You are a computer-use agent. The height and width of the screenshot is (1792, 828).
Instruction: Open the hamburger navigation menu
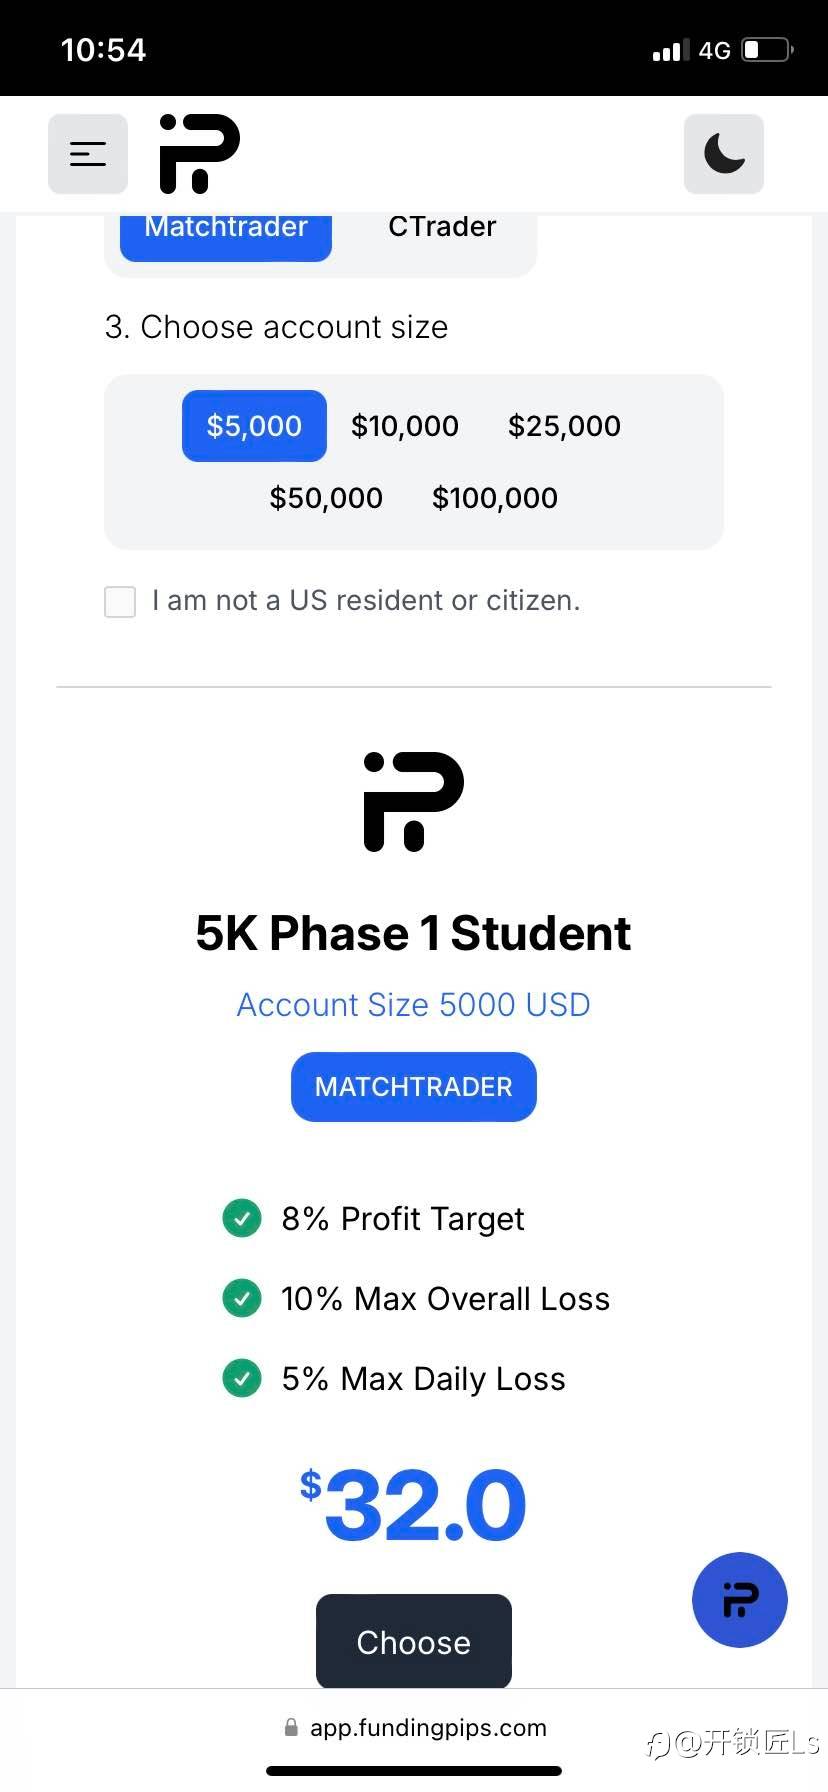click(88, 154)
